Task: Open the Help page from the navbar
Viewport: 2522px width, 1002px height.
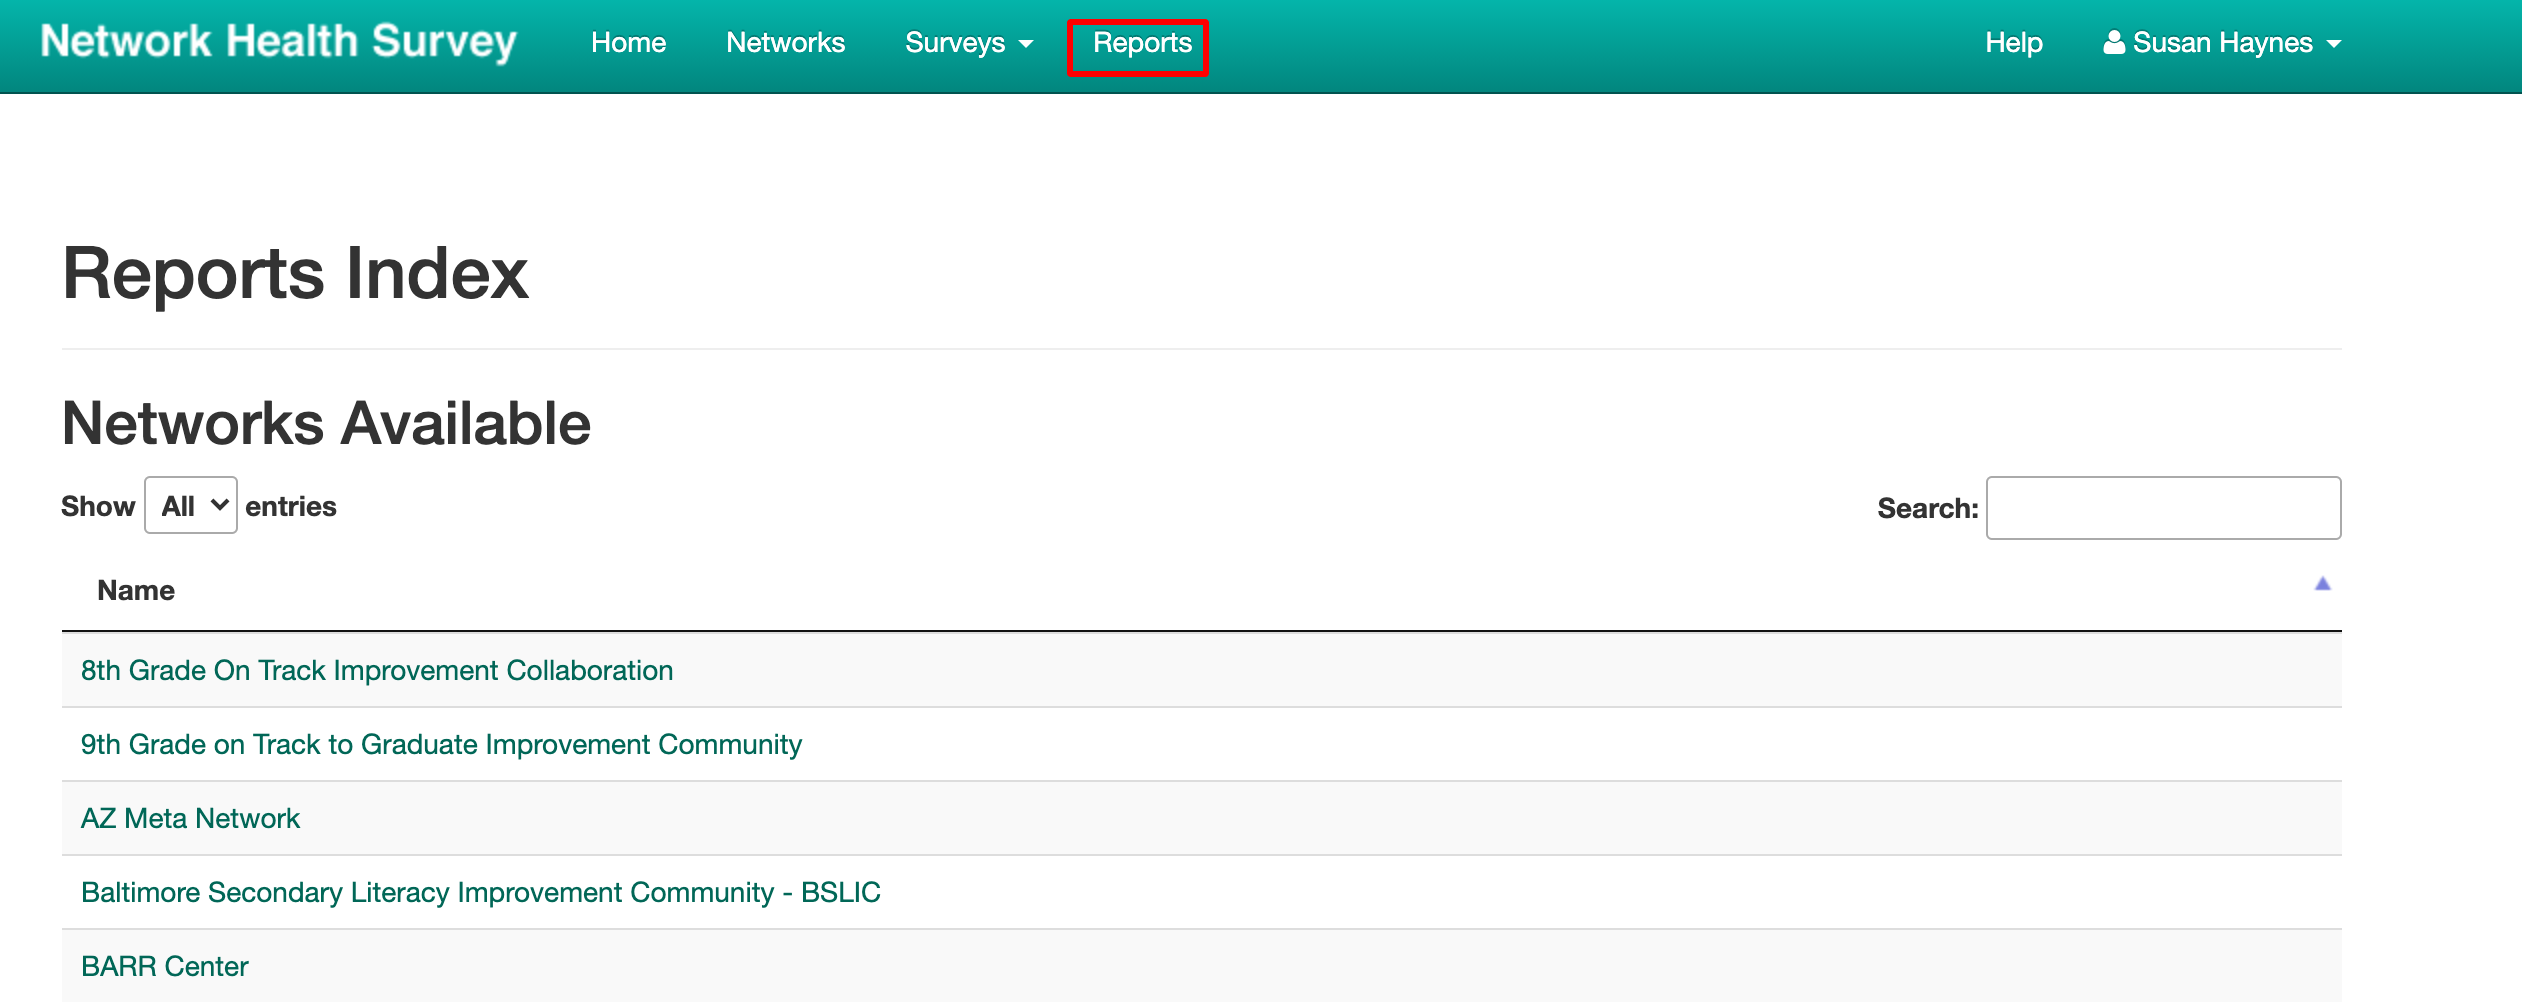Action: 2013,43
